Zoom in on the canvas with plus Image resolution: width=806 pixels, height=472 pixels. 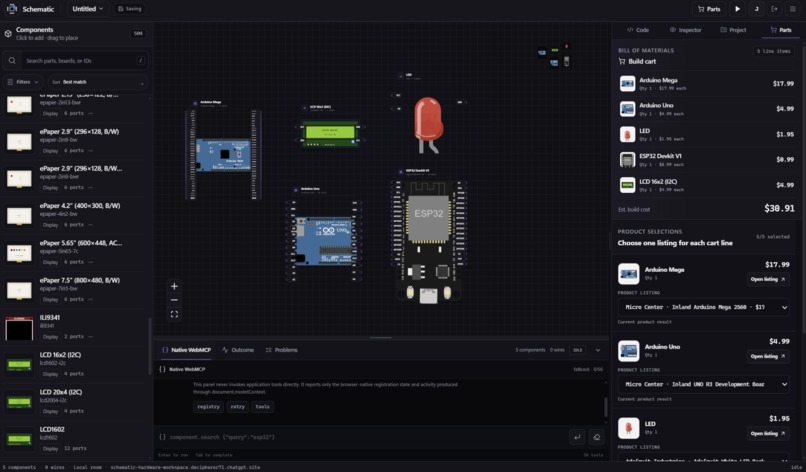[174, 286]
